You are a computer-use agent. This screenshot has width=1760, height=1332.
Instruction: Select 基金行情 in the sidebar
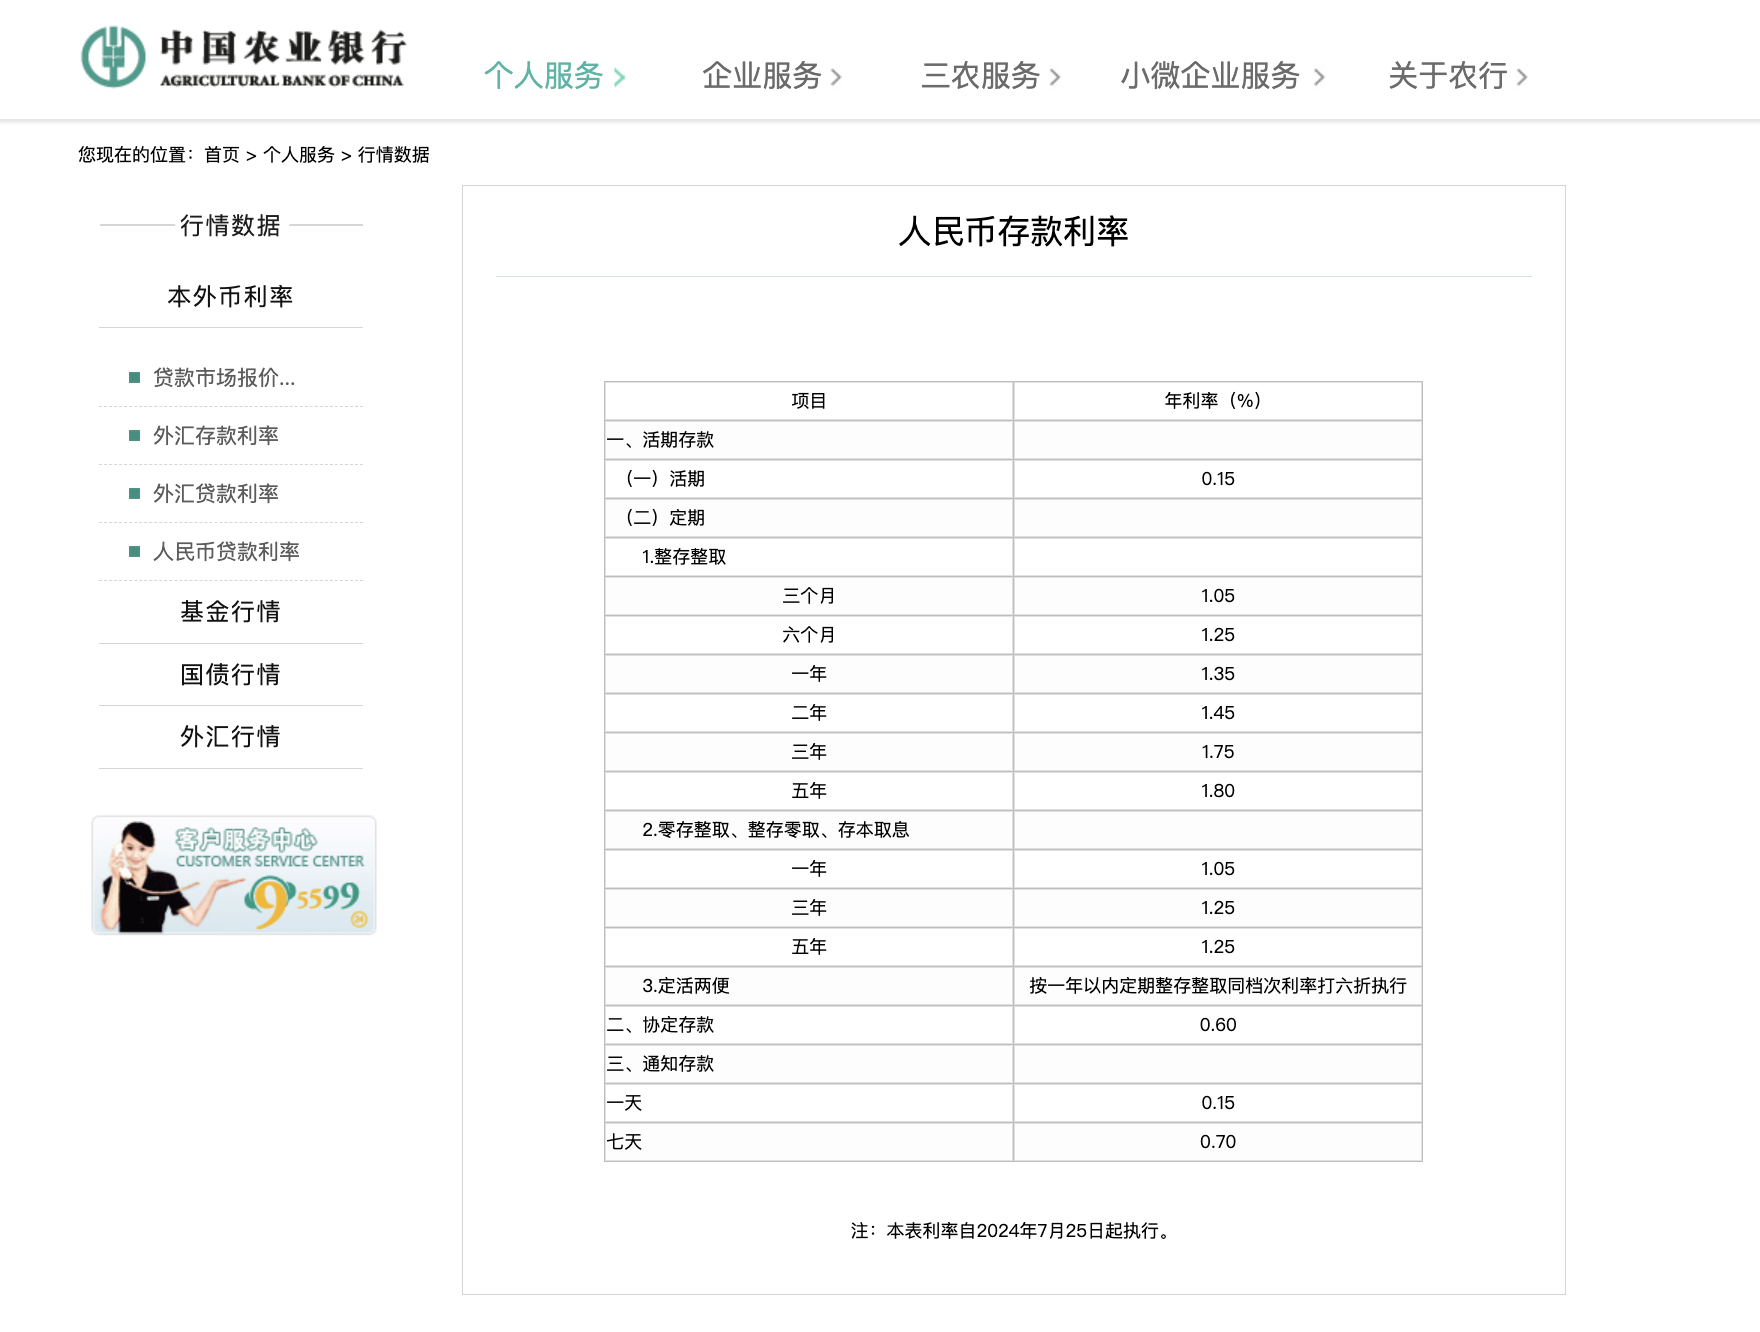tap(229, 611)
